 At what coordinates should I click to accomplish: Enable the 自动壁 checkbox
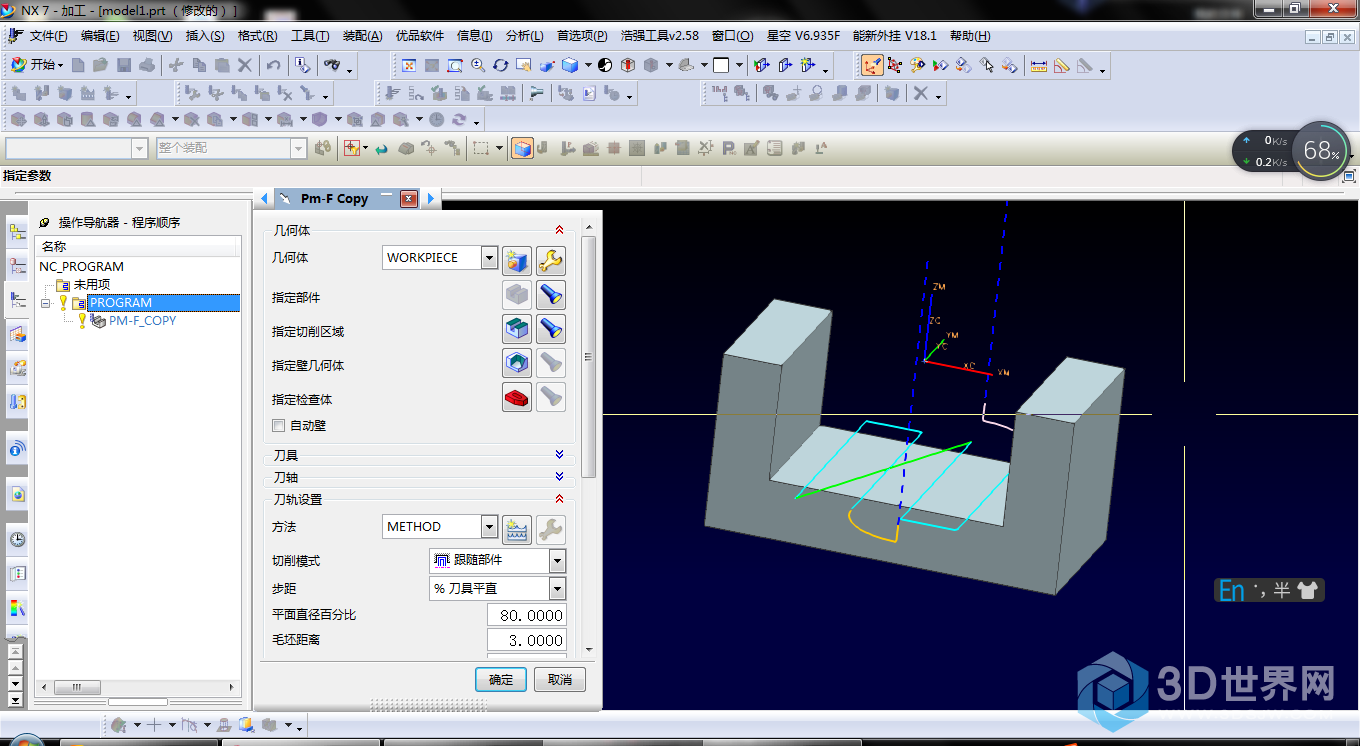[x=279, y=426]
